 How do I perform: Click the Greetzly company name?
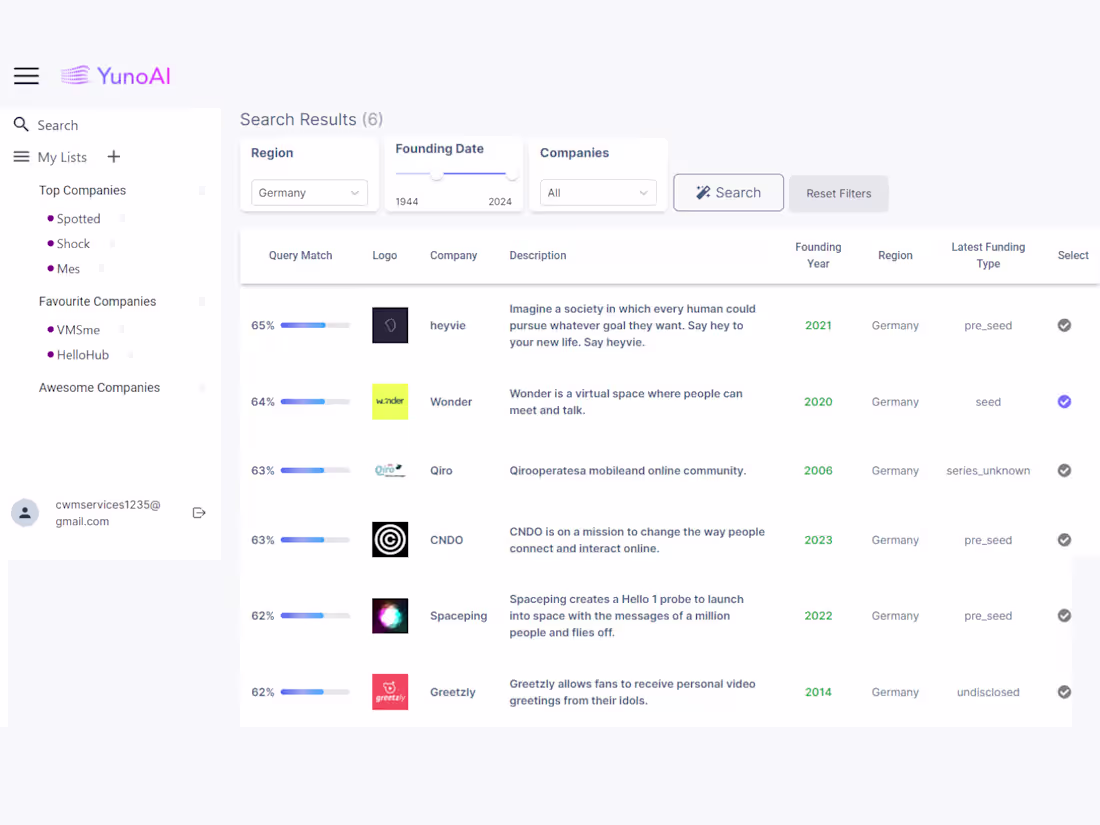452,692
